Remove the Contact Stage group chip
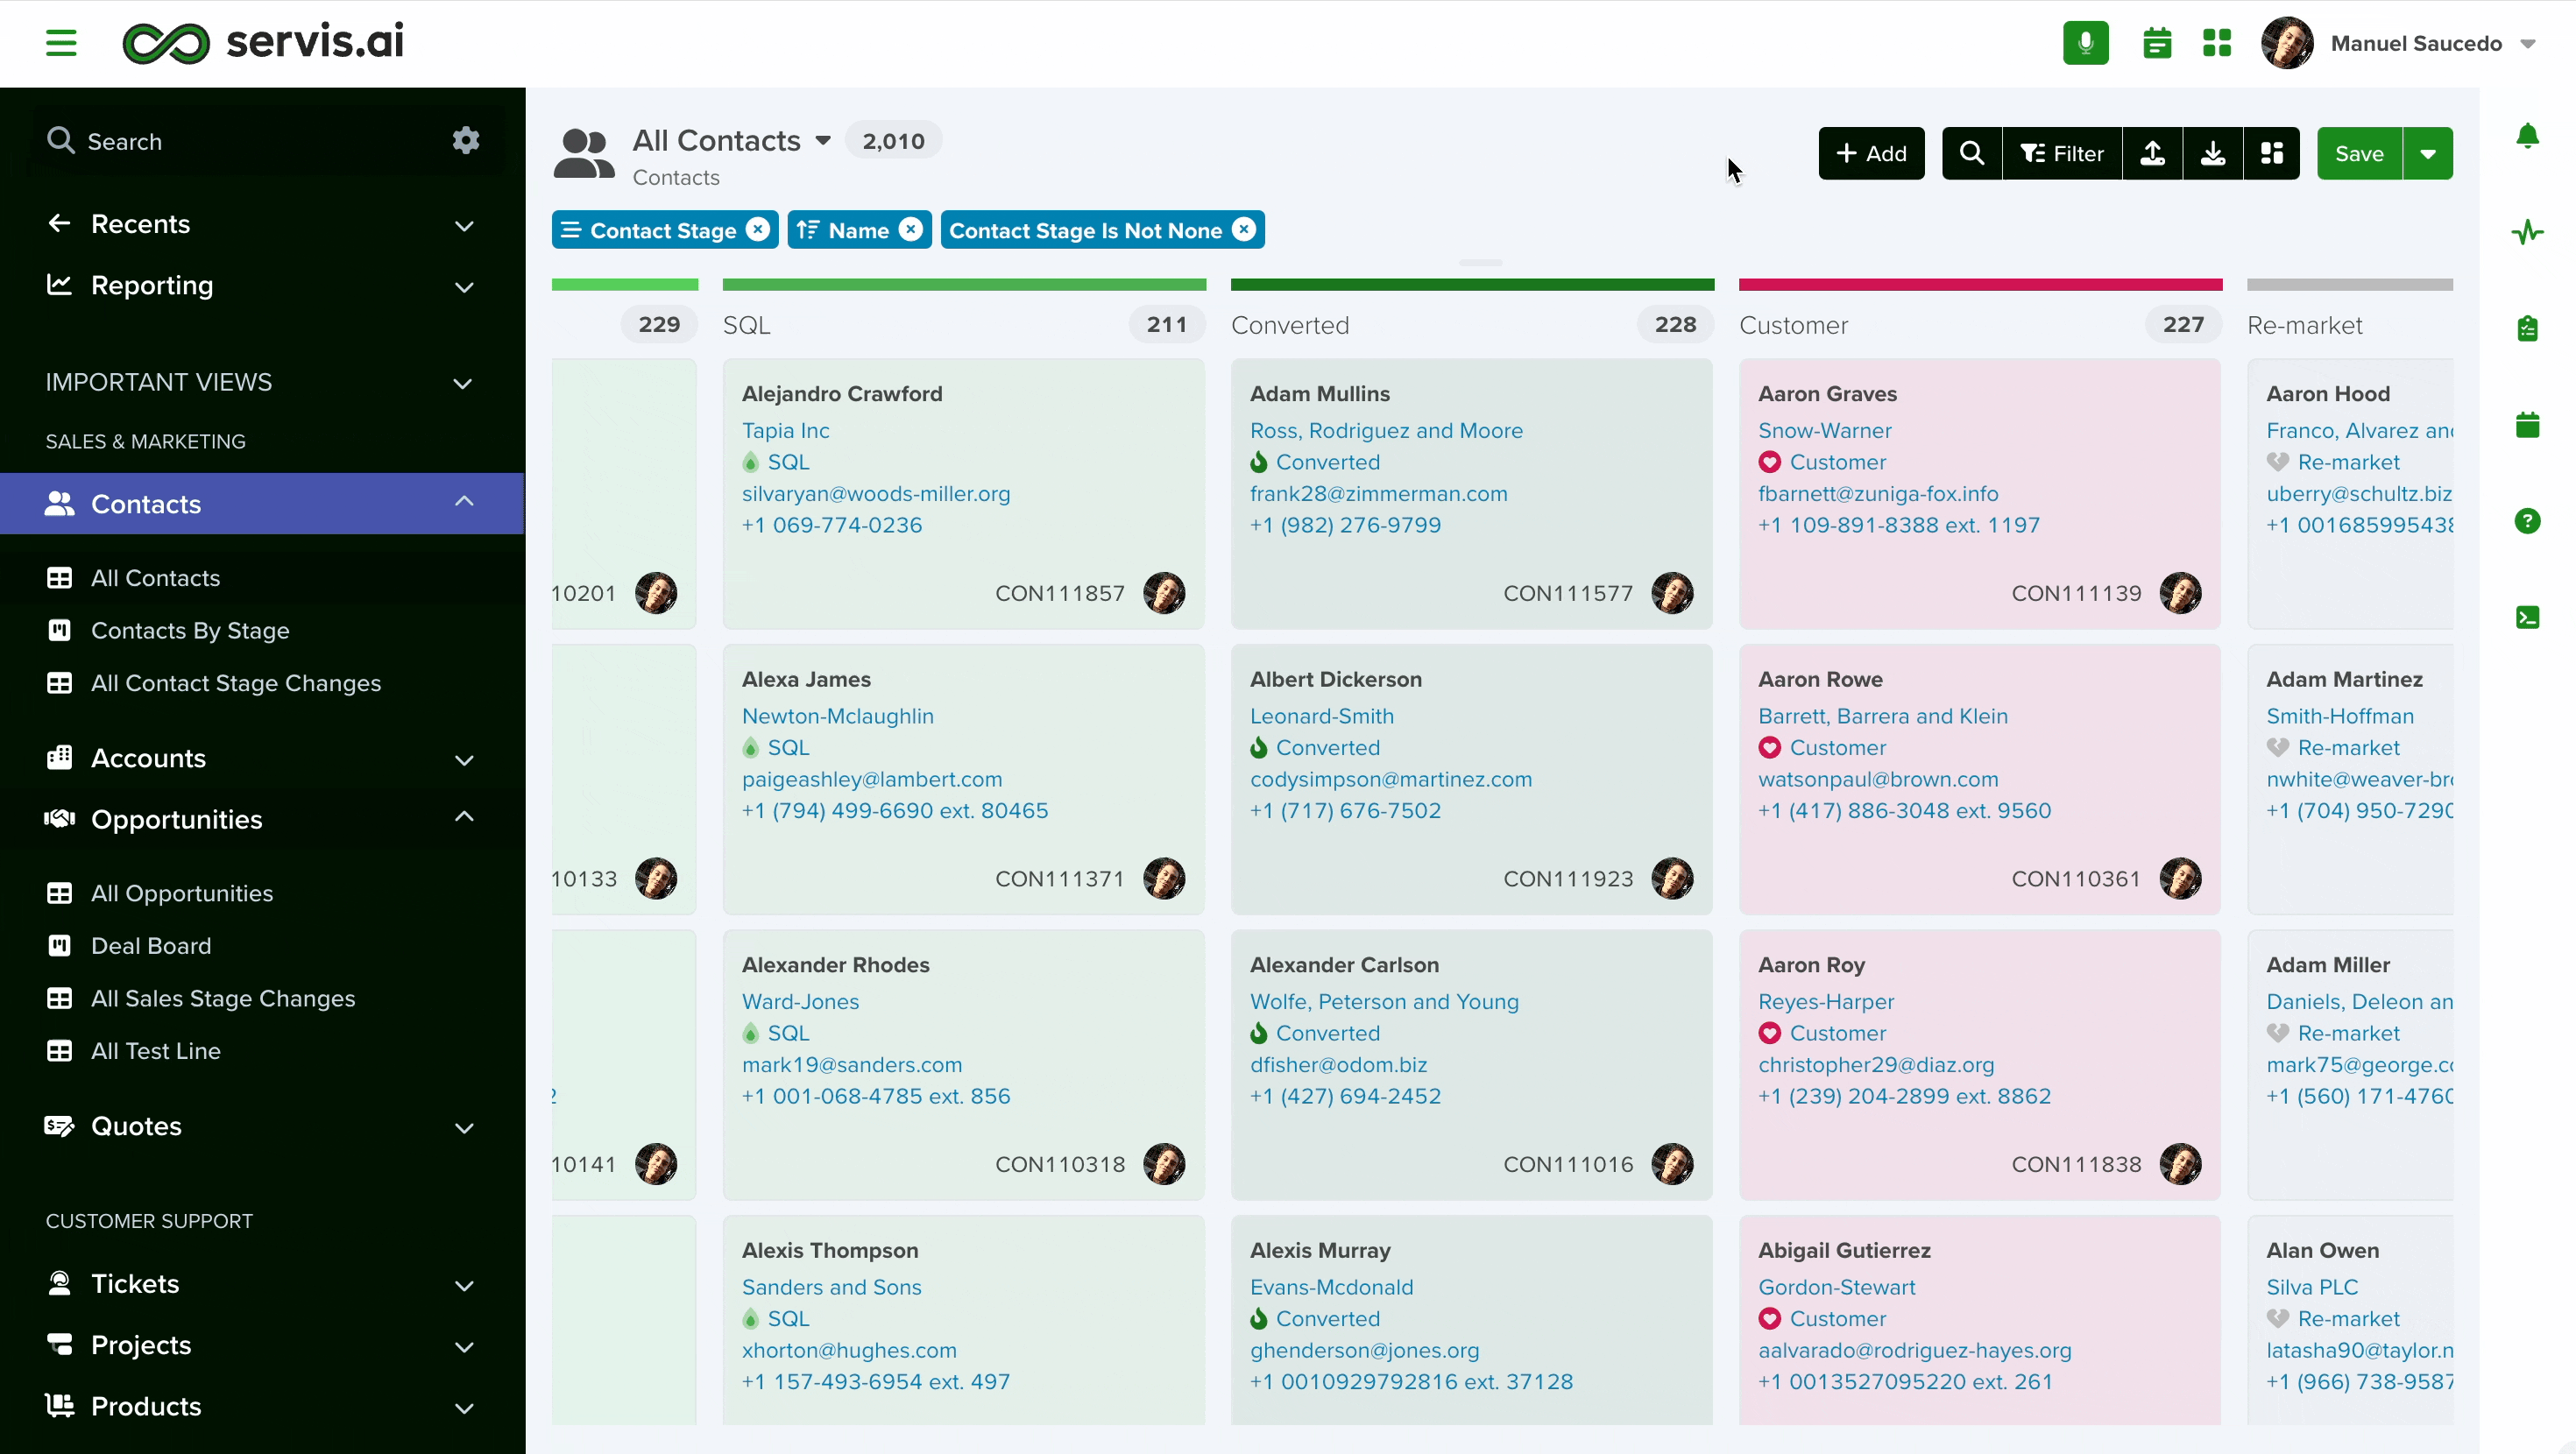This screenshot has width=2576, height=1454. (759, 230)
